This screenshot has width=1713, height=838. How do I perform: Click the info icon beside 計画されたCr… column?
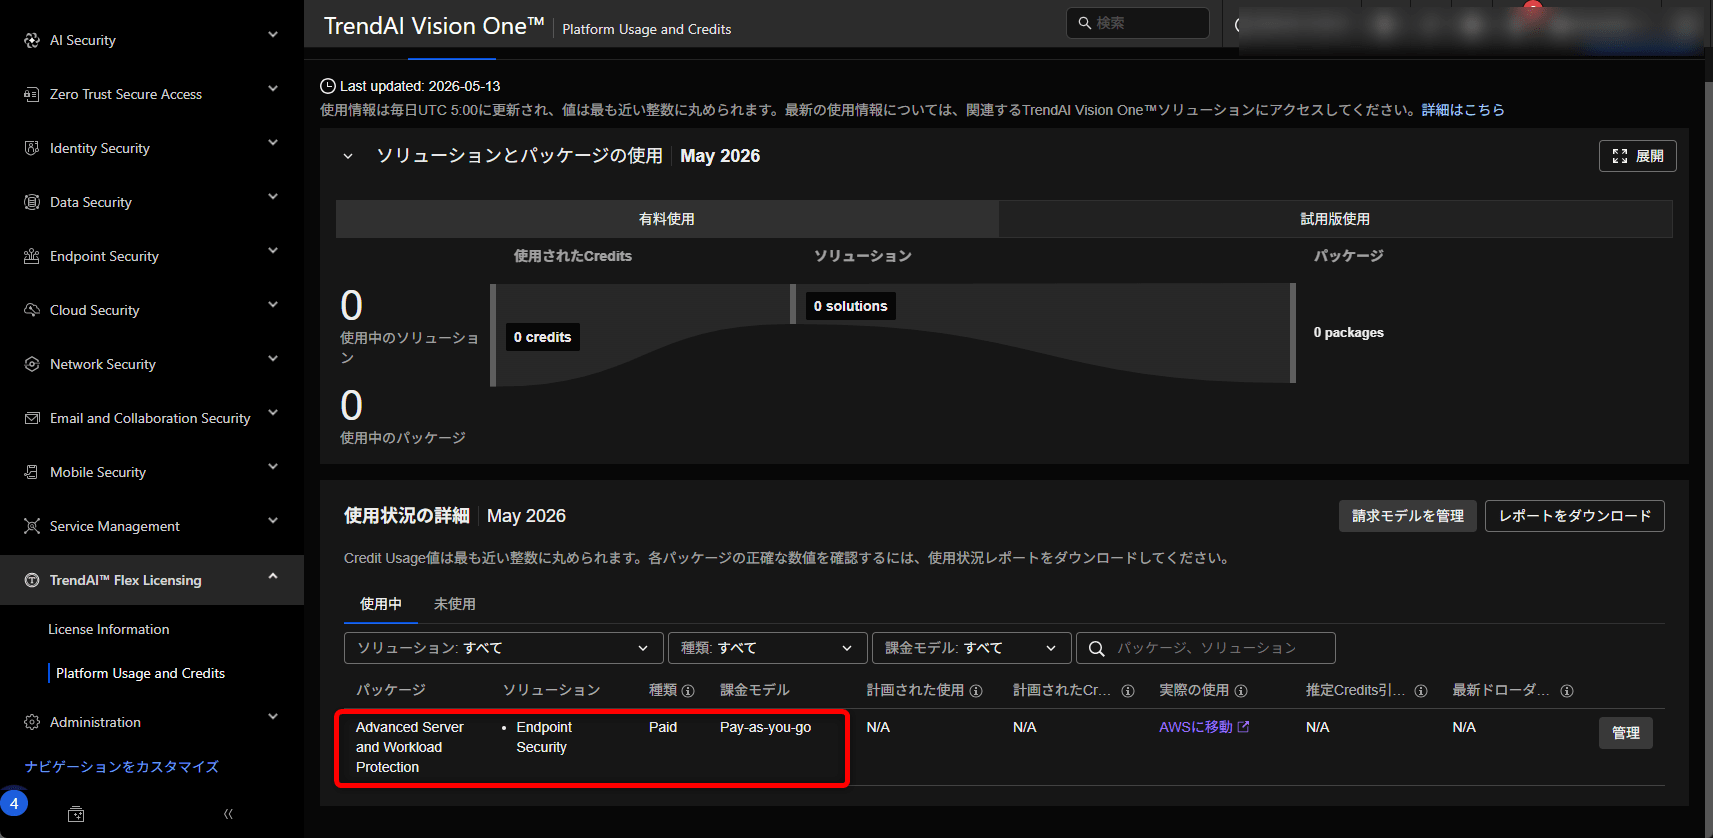pos(1128,691)
